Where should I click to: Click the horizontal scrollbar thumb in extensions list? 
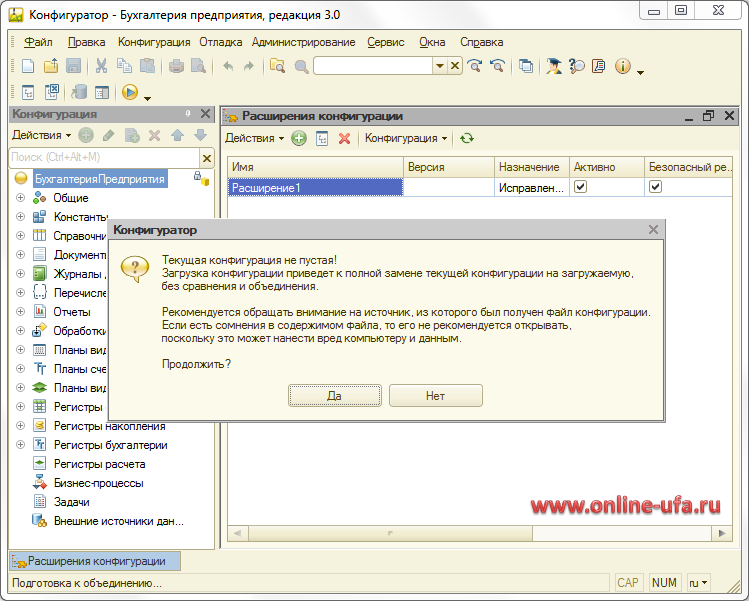click(x=390, y=533)
